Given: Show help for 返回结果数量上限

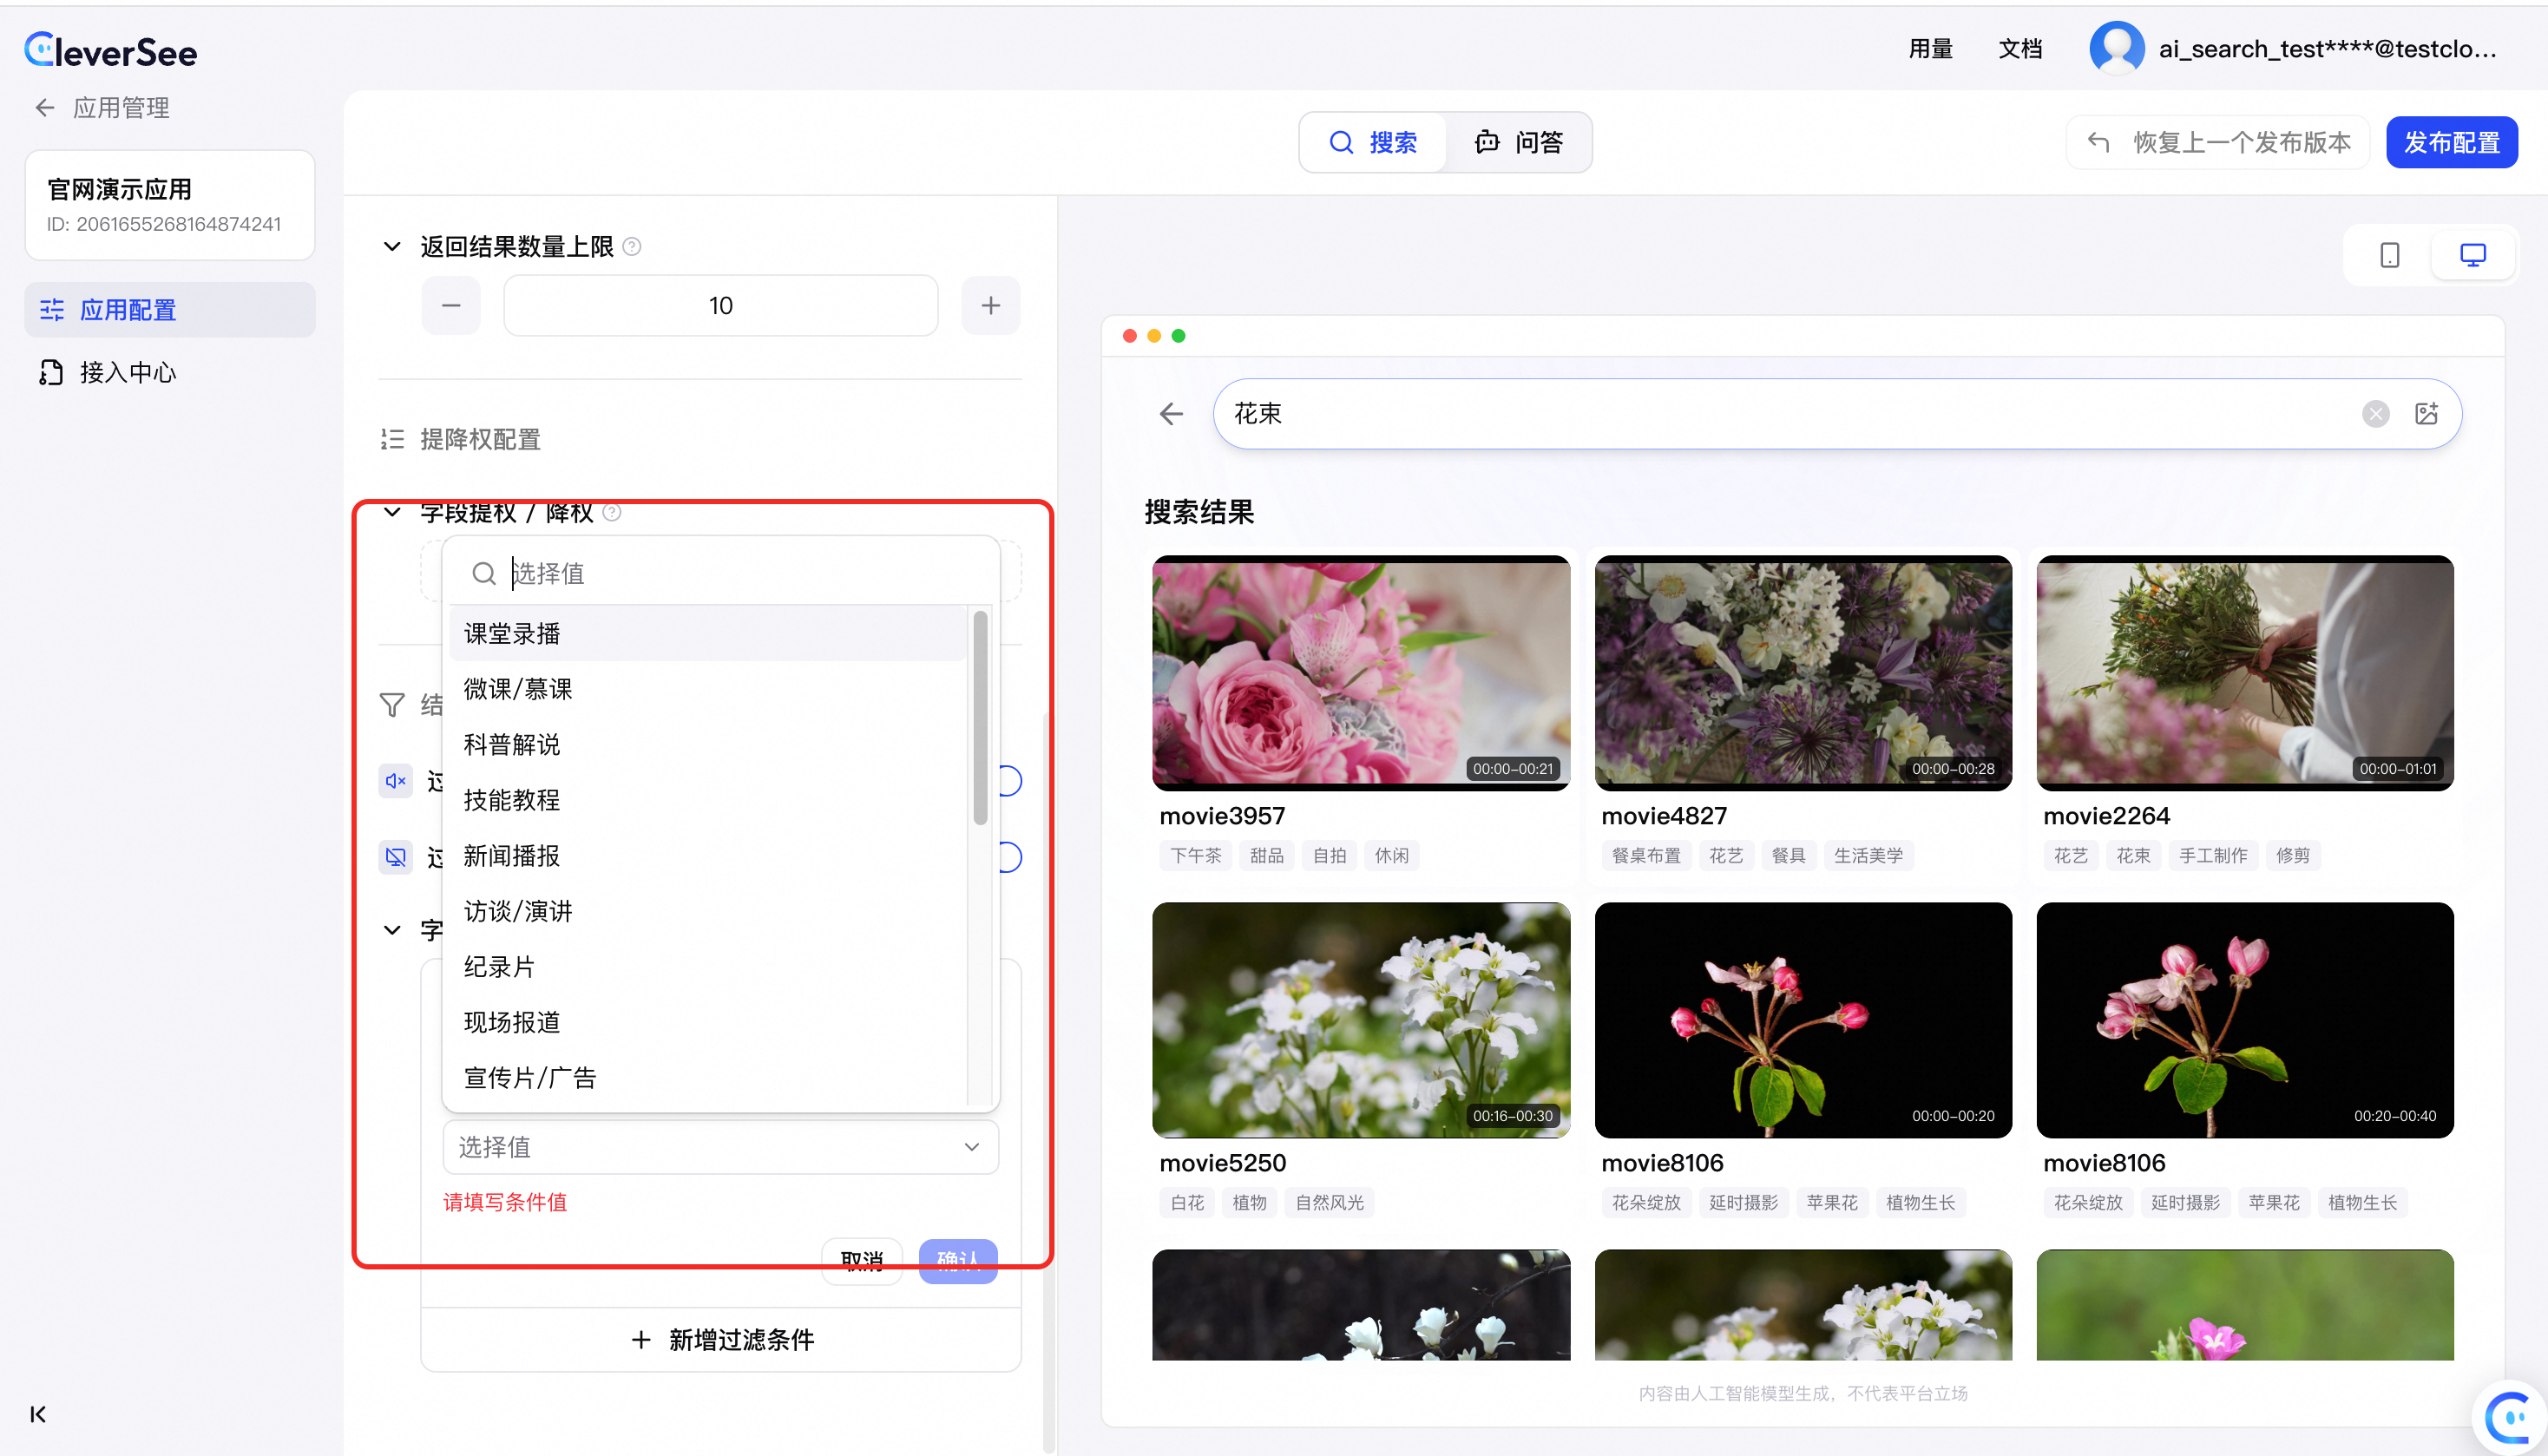Looking at the screenshot, I should click(632, 246).
